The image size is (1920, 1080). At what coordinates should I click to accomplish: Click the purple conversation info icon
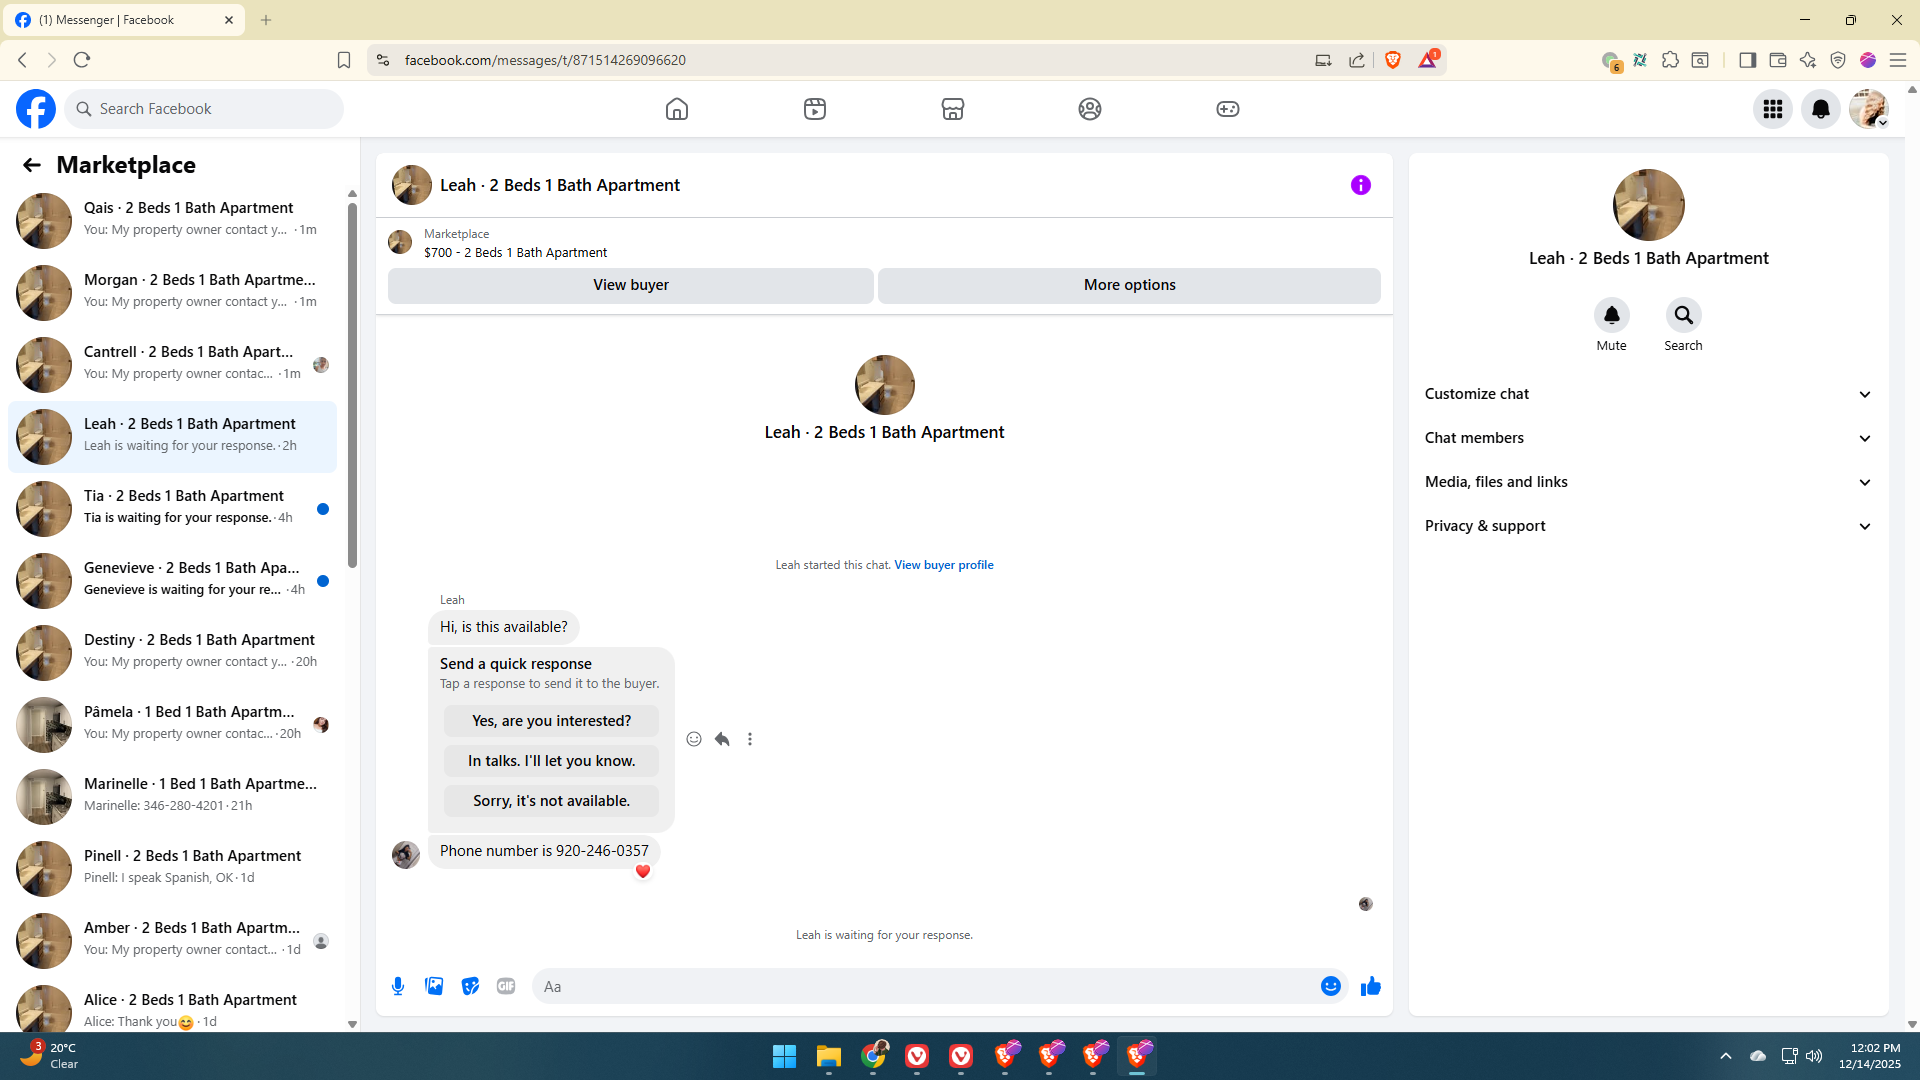(1360, 185)
